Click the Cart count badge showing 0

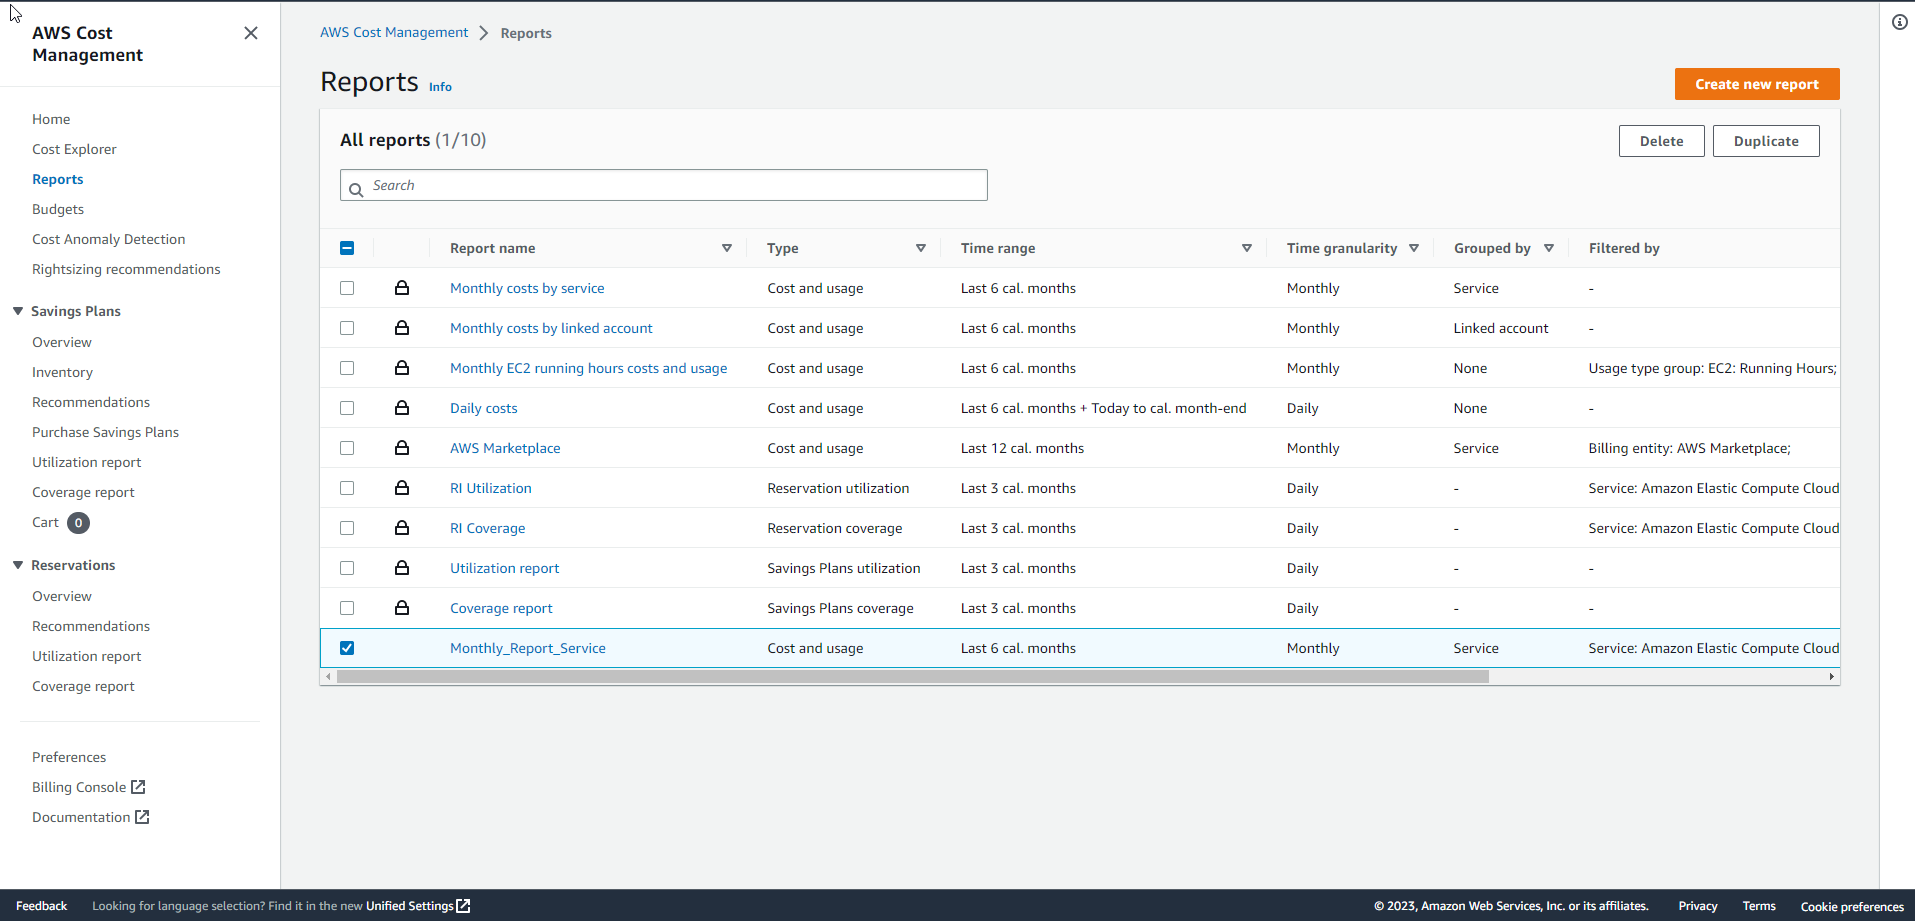78,523
